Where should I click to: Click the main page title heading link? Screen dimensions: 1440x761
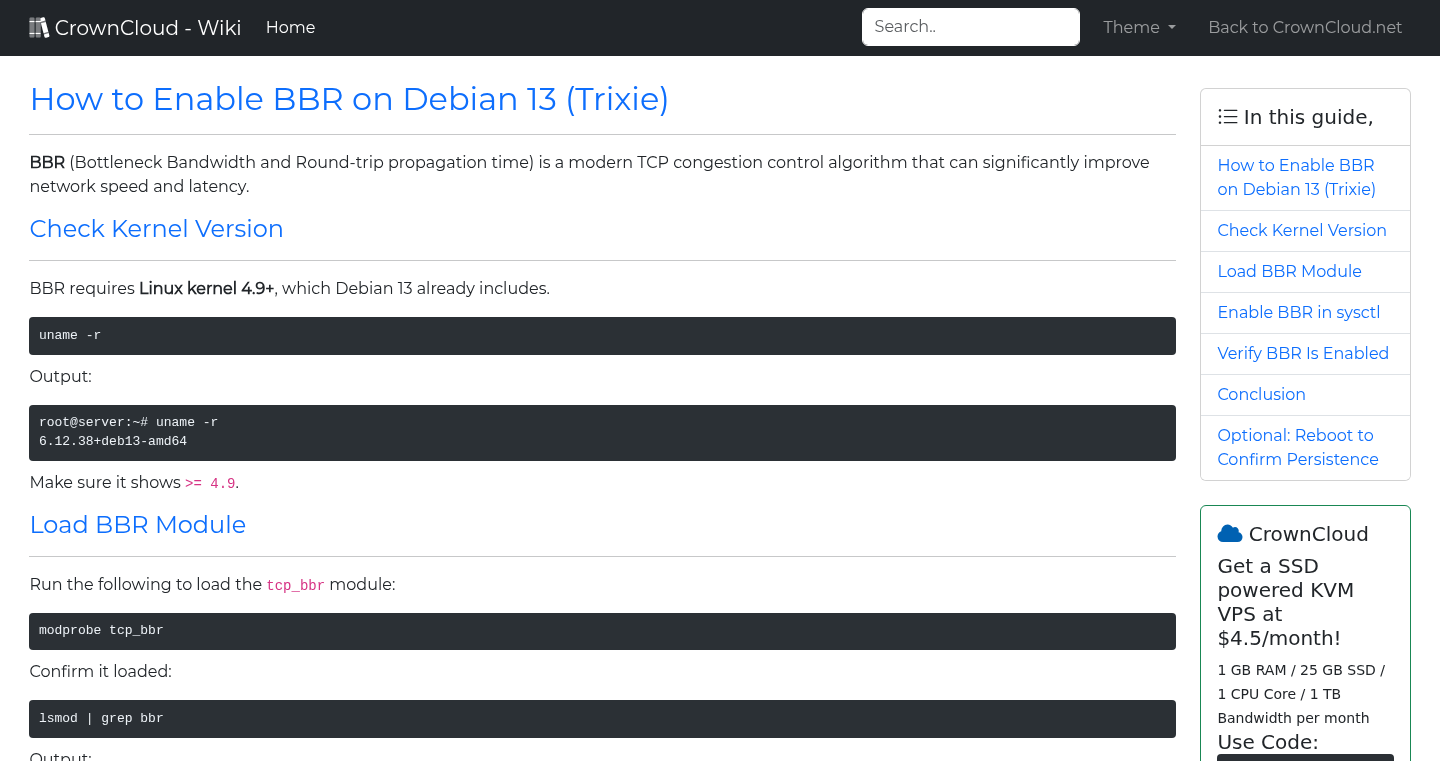[x=349, y=99]
